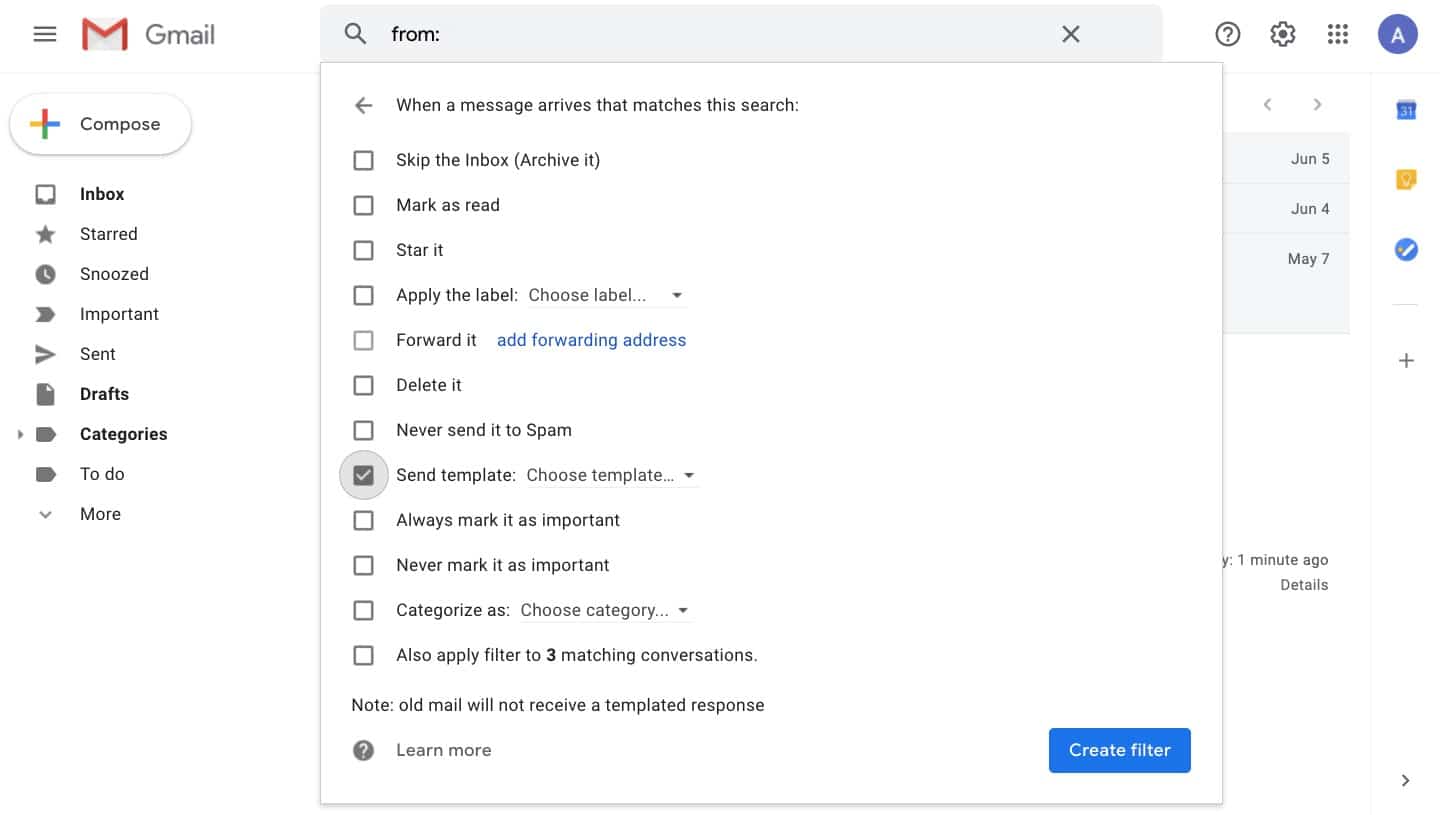
Task: Open the Choose category dropdown
Action: pyautogui.click(x=604, y=610)
